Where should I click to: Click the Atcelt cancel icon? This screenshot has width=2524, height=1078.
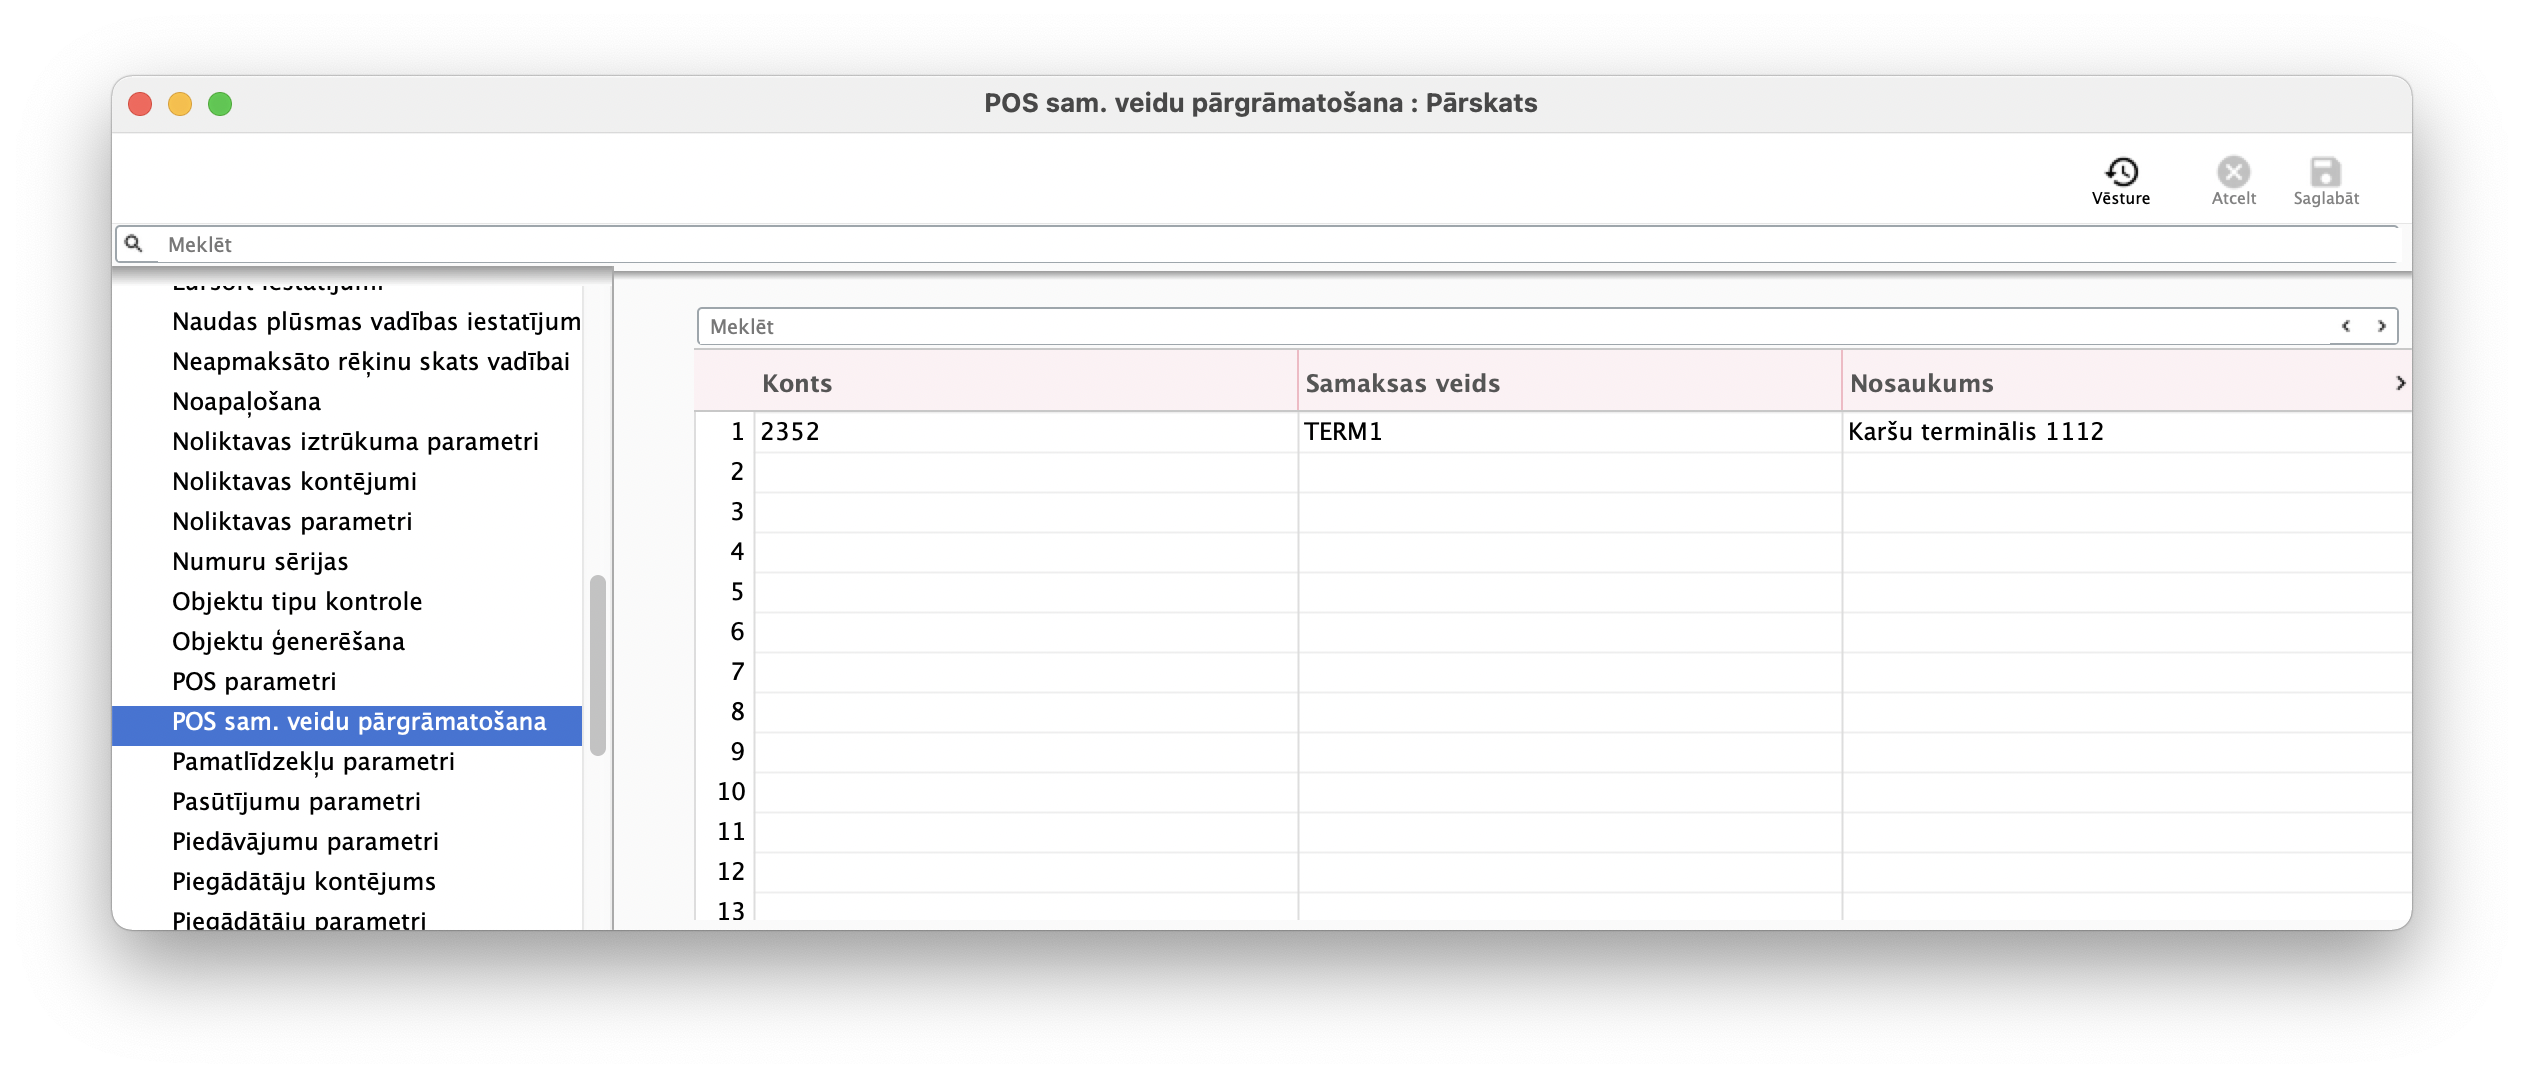[x=2232, y=170]
